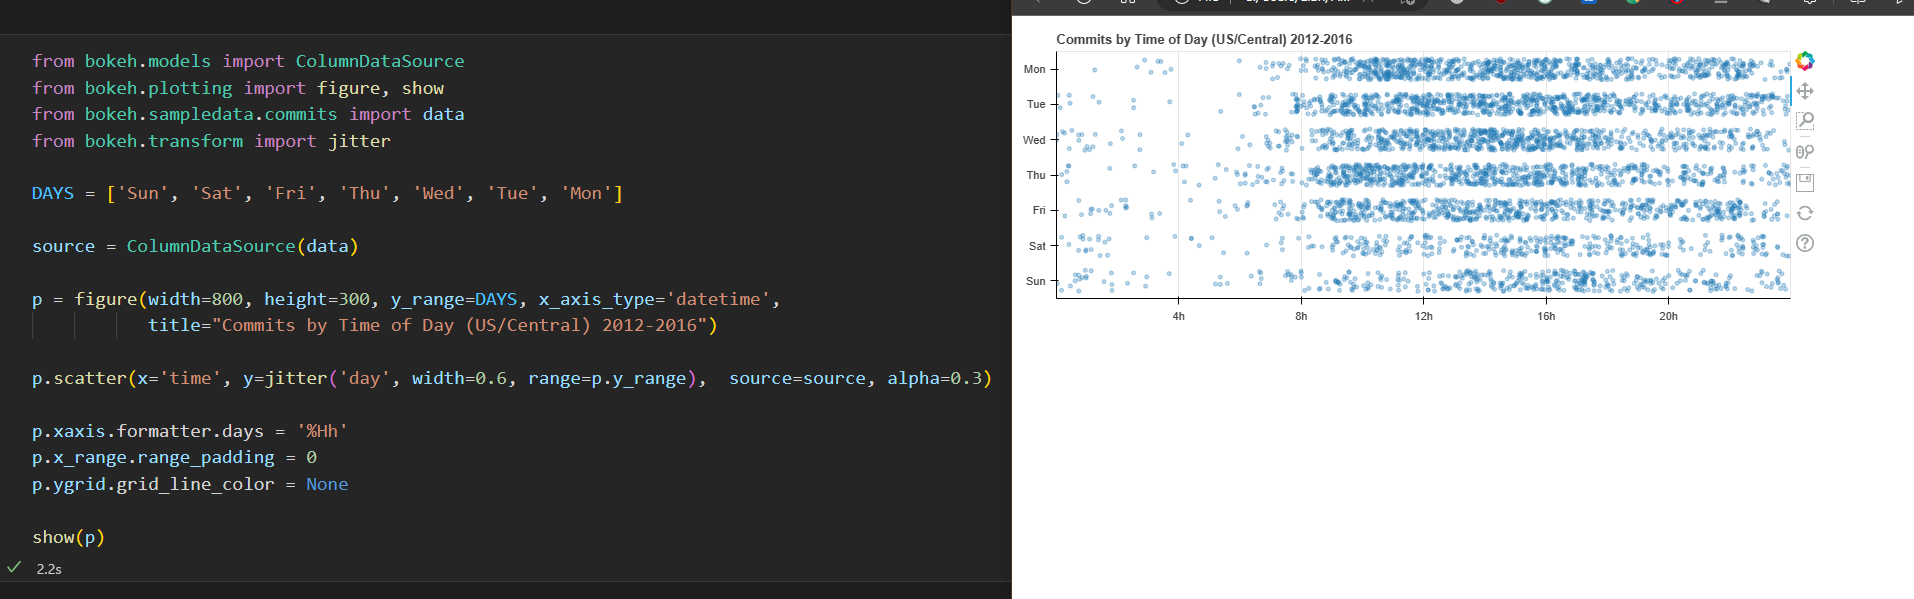Click the plot title 'Commits by Time of Day'
This screenshot has width=1914, height=599.
point(1203,39)
